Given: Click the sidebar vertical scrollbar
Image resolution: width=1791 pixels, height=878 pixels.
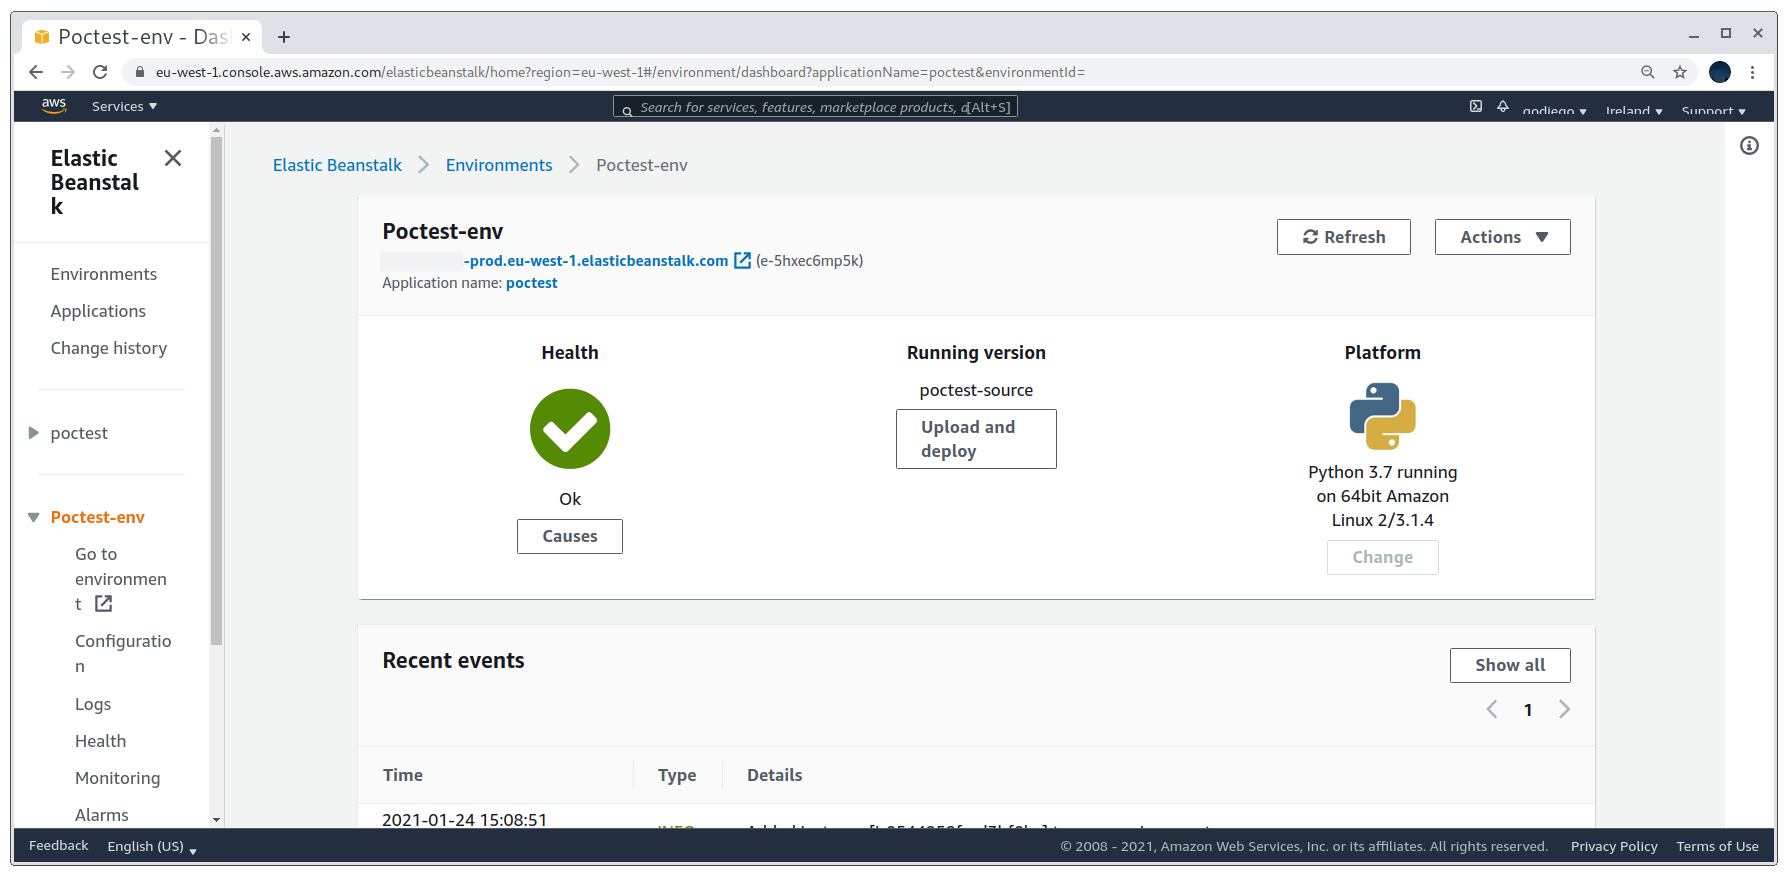Looking at the screenshot, I should click(x=216, y=390).
